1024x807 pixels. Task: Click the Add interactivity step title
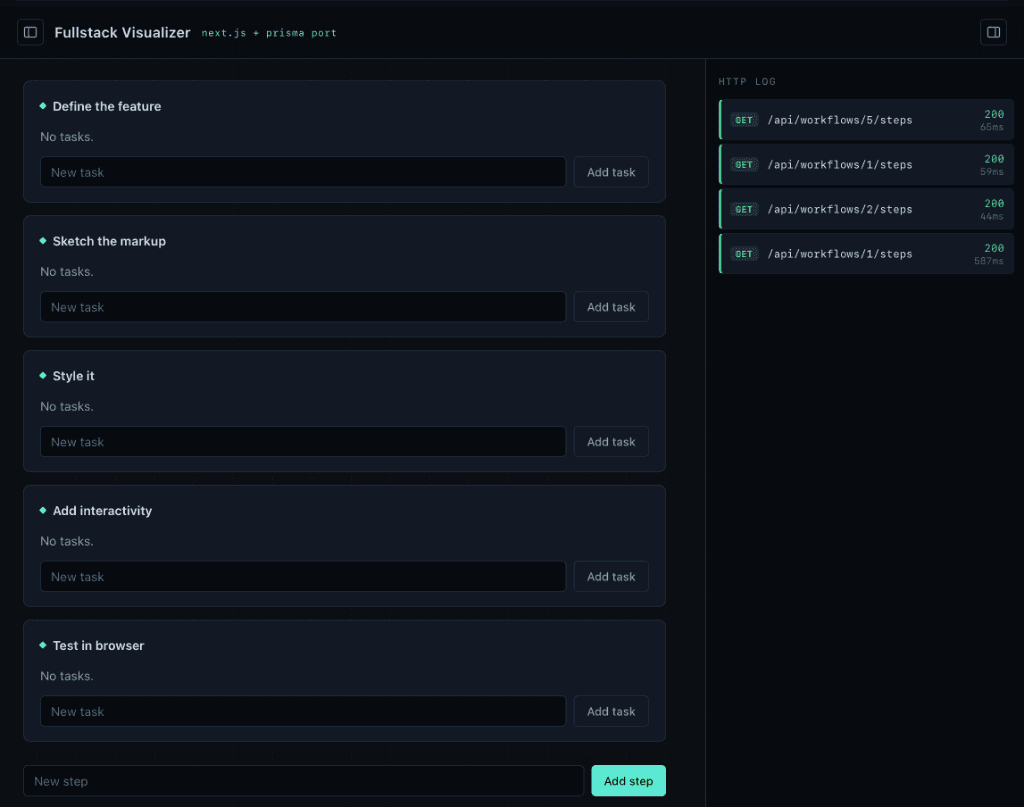coord(102,511)
